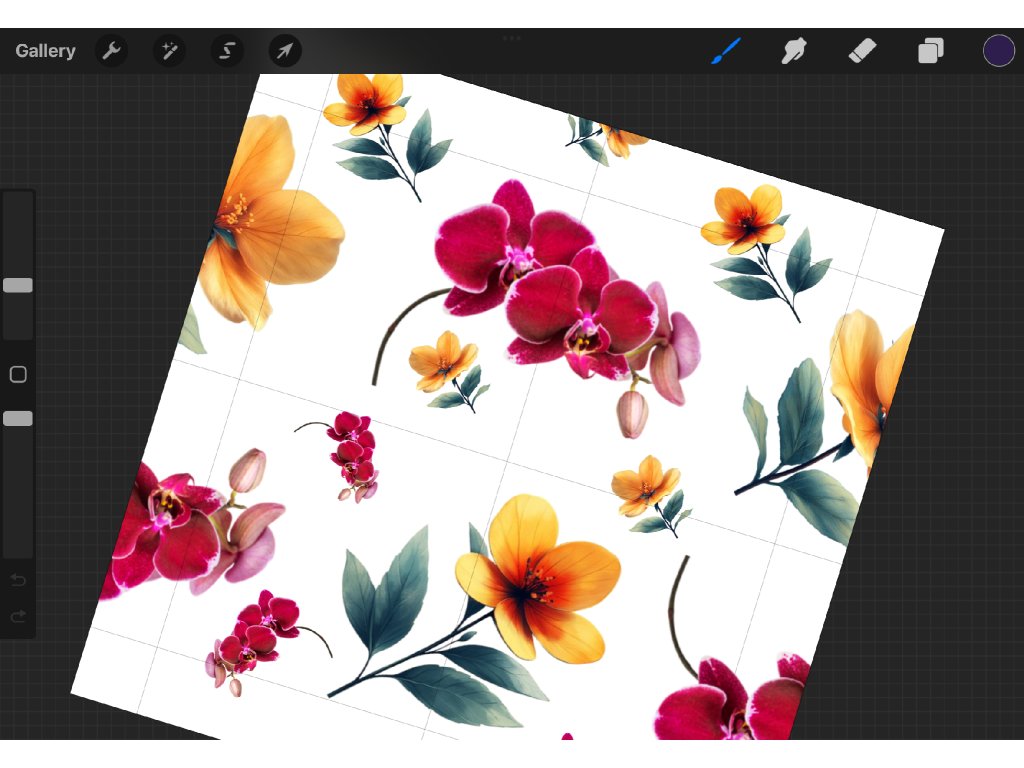The width and height of the screenshot is (1024, 768).
Task: Select the Smudge finger tool
Action: pyautogui.click(x=794, y=51)
